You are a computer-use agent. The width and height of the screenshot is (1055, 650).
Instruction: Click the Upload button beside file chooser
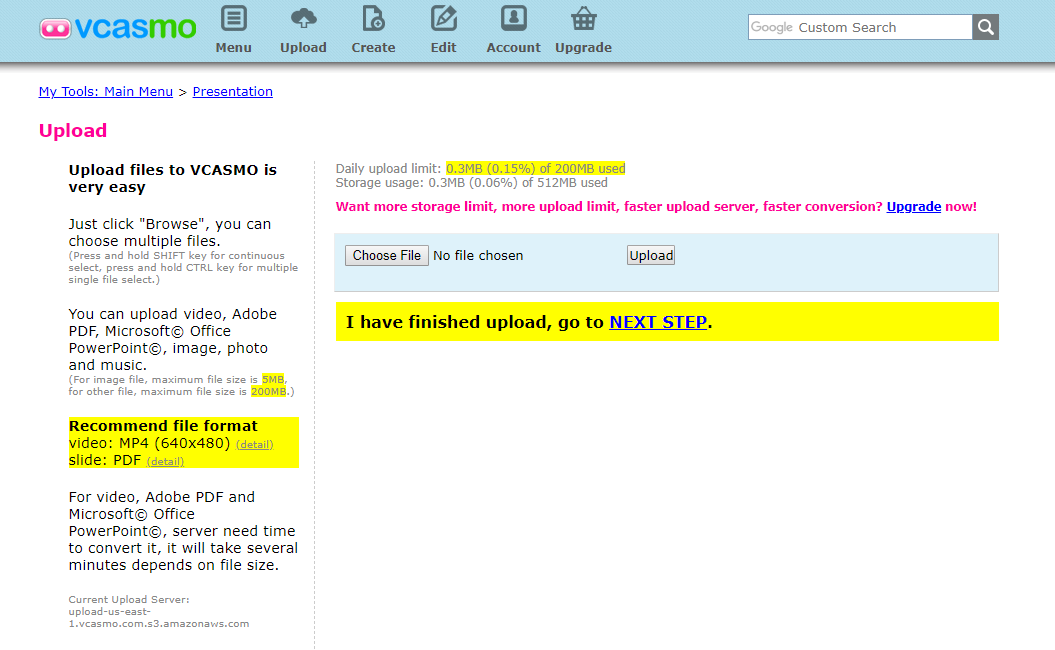[651, 255]
